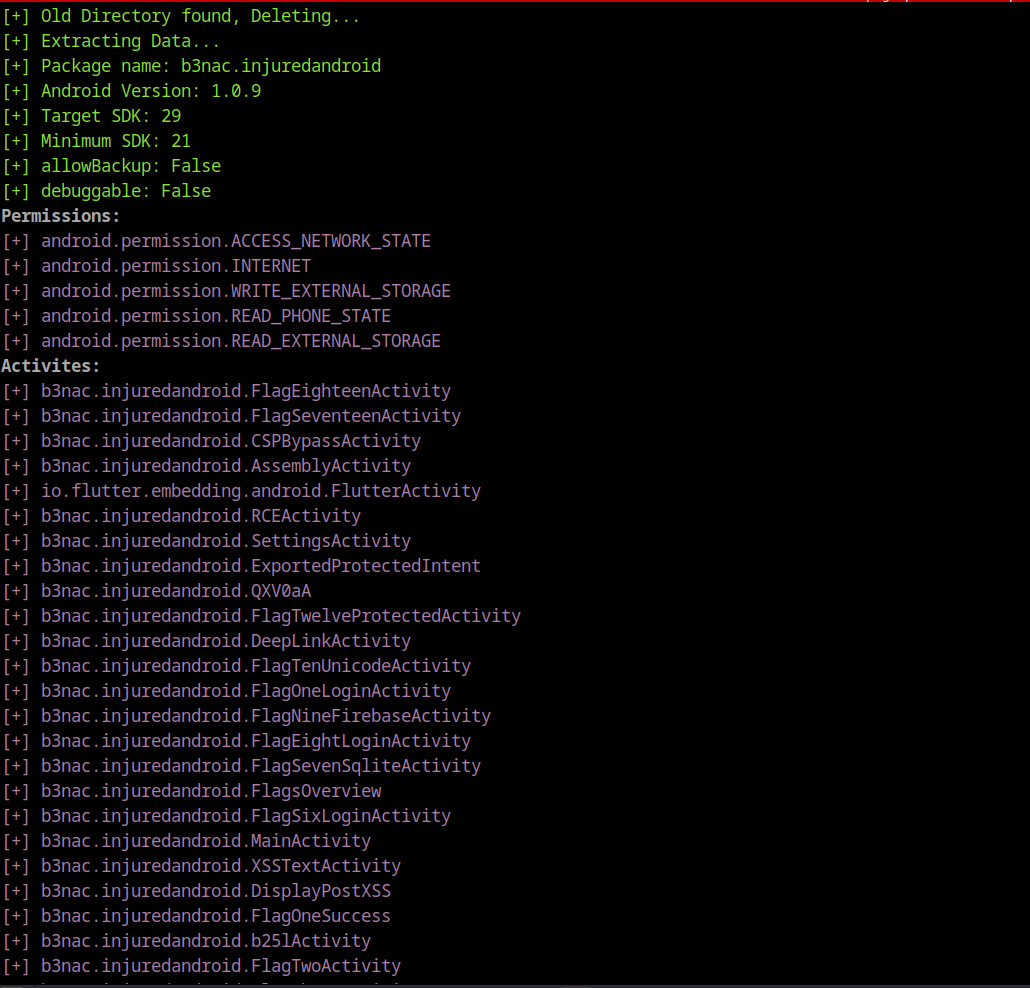Click the 'Permissions:' heading

tap(60, 215)
